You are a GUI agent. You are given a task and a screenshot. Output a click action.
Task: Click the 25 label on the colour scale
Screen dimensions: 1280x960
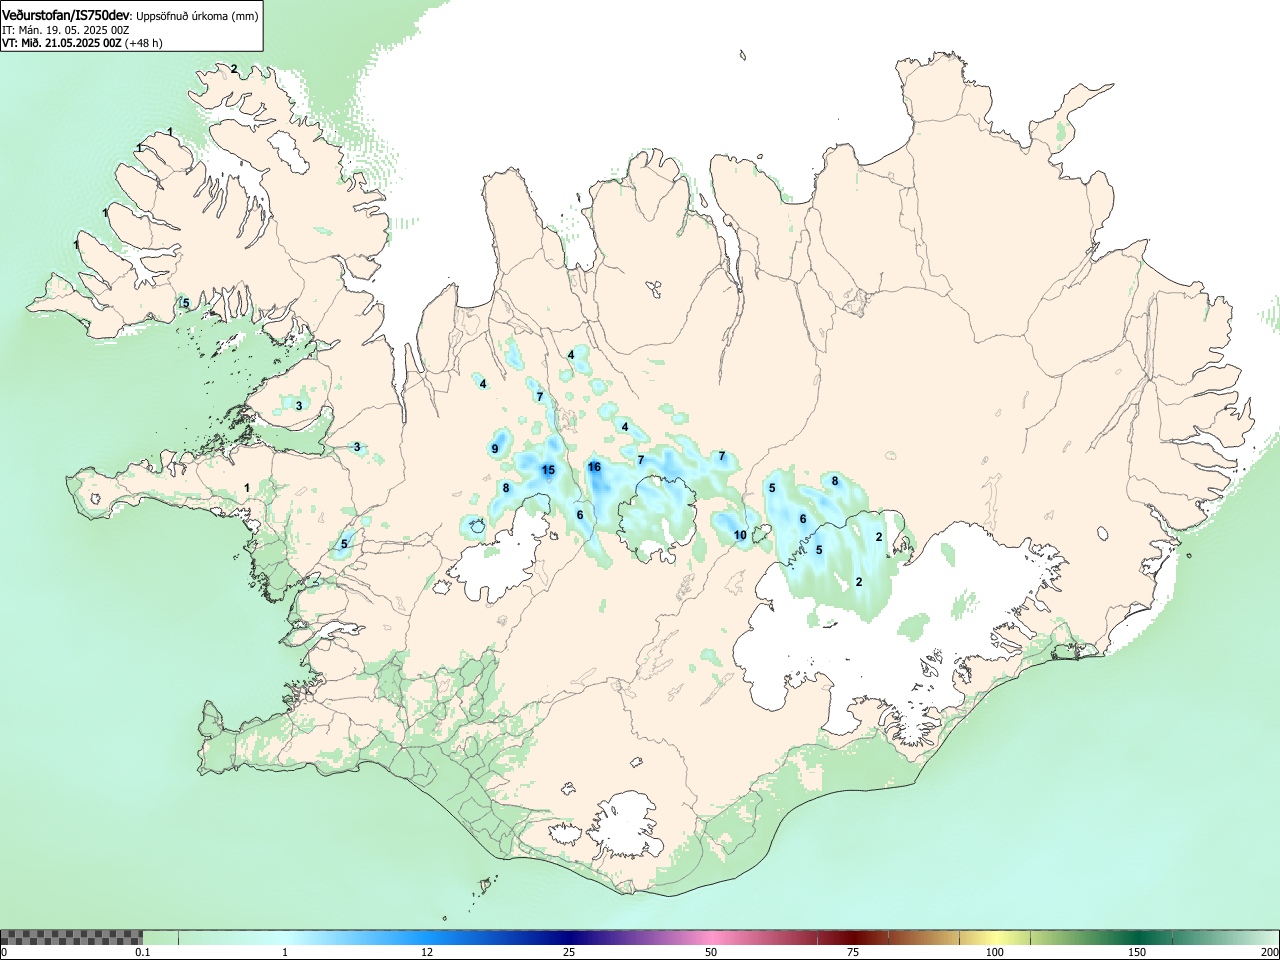568,952
